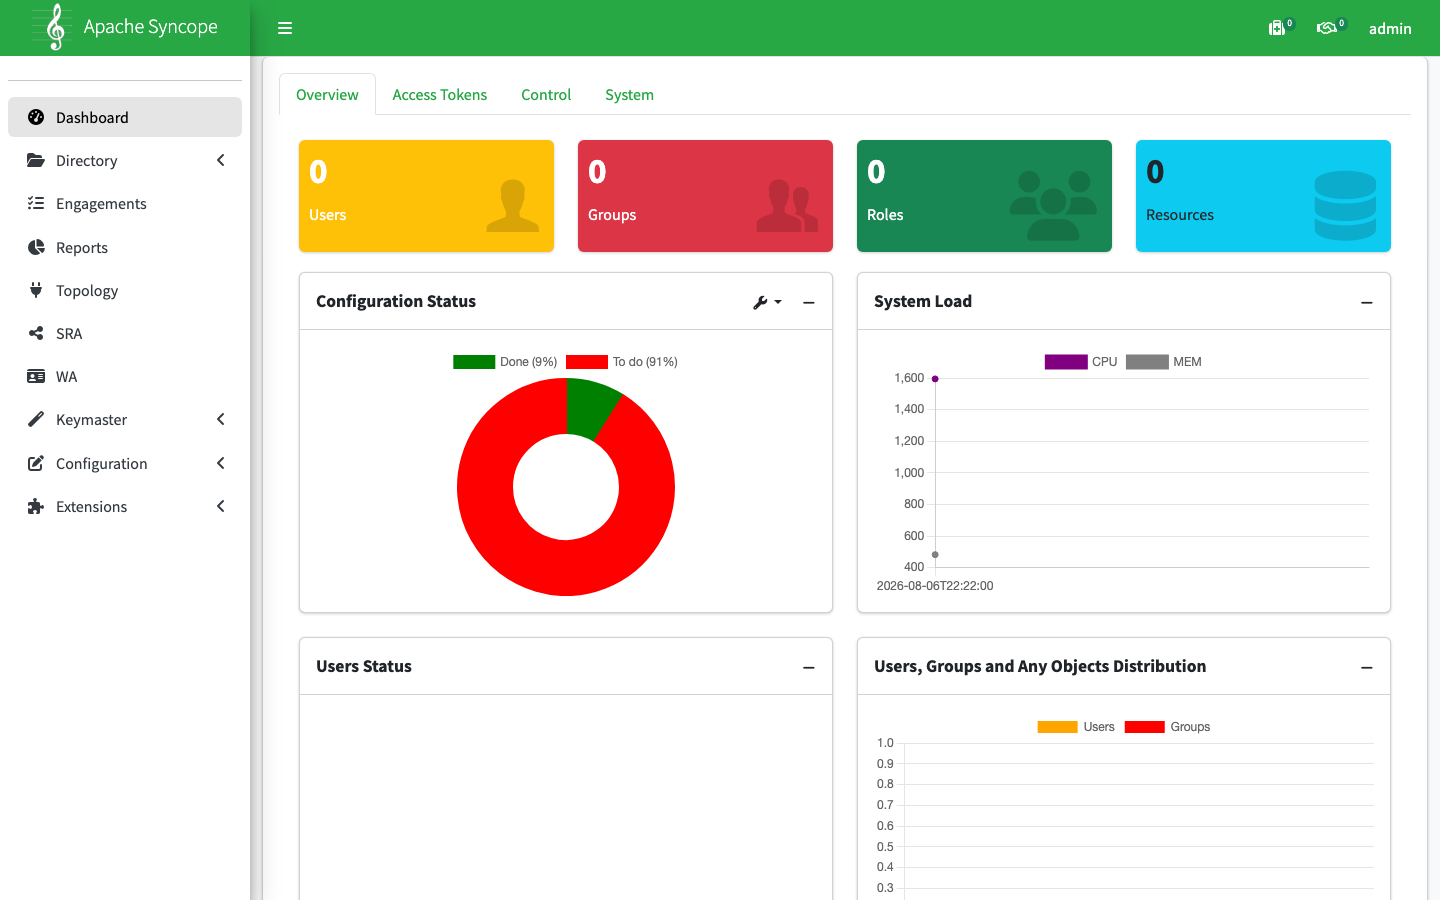Collapse the System Load panel
Screen dimensions: 1440x900
pyautogui.click(x=1366, y=302)
